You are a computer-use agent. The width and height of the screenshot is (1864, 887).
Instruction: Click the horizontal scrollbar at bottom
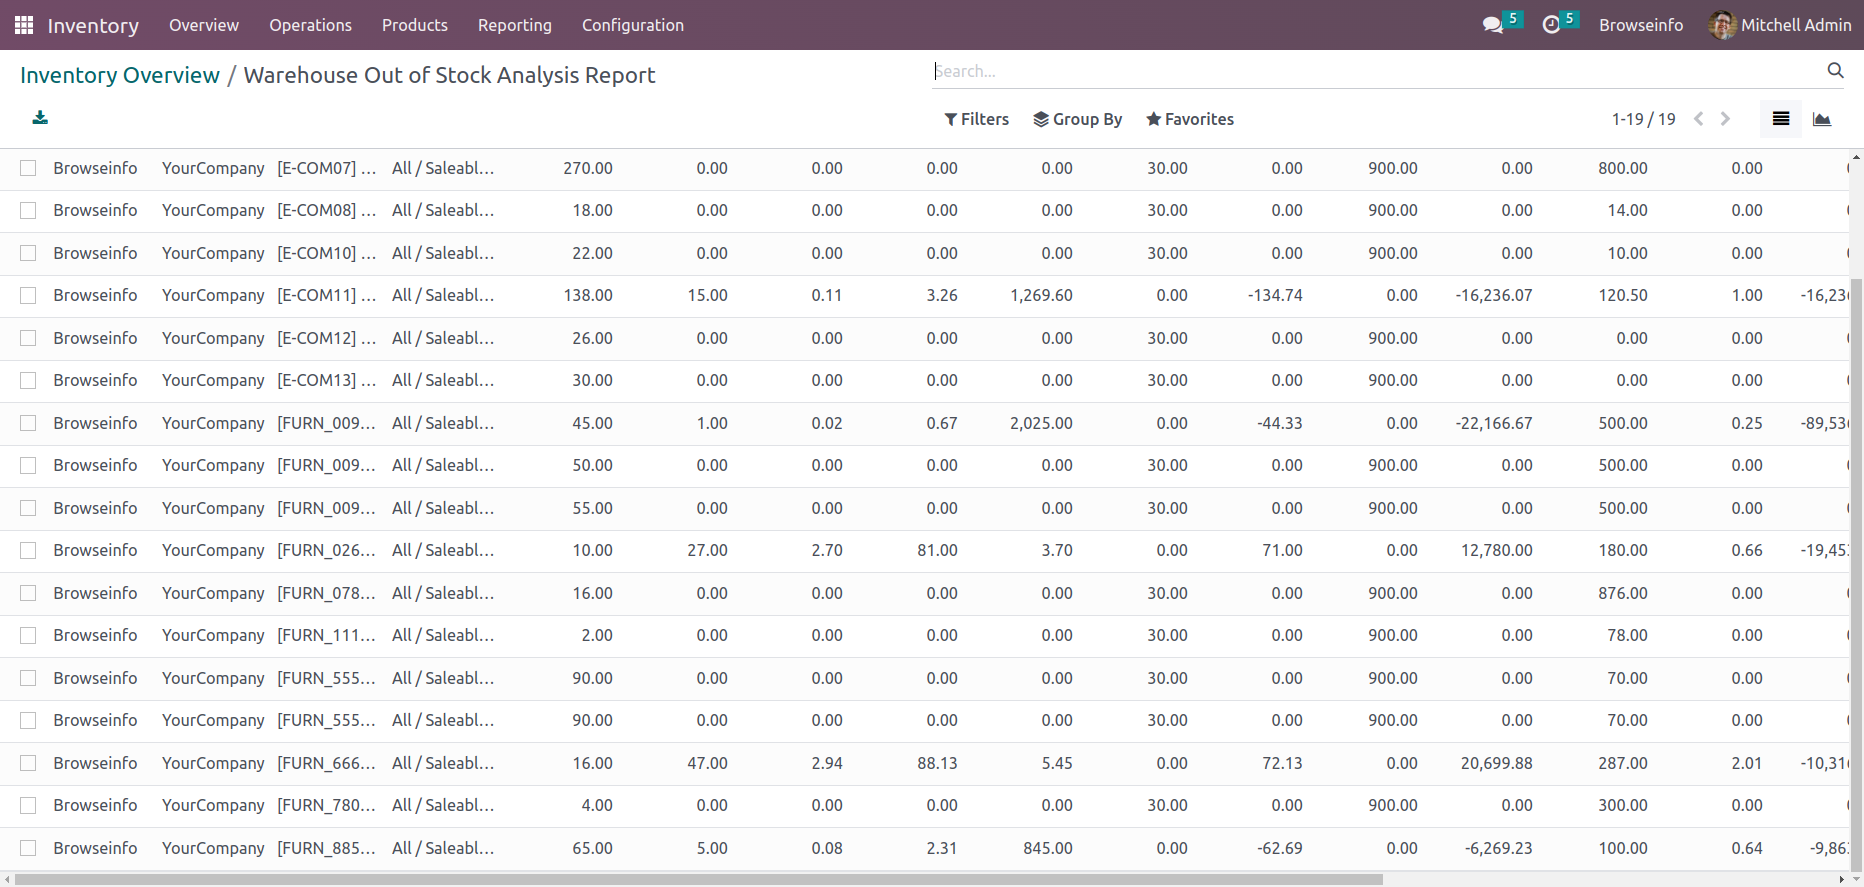point(700,879)
